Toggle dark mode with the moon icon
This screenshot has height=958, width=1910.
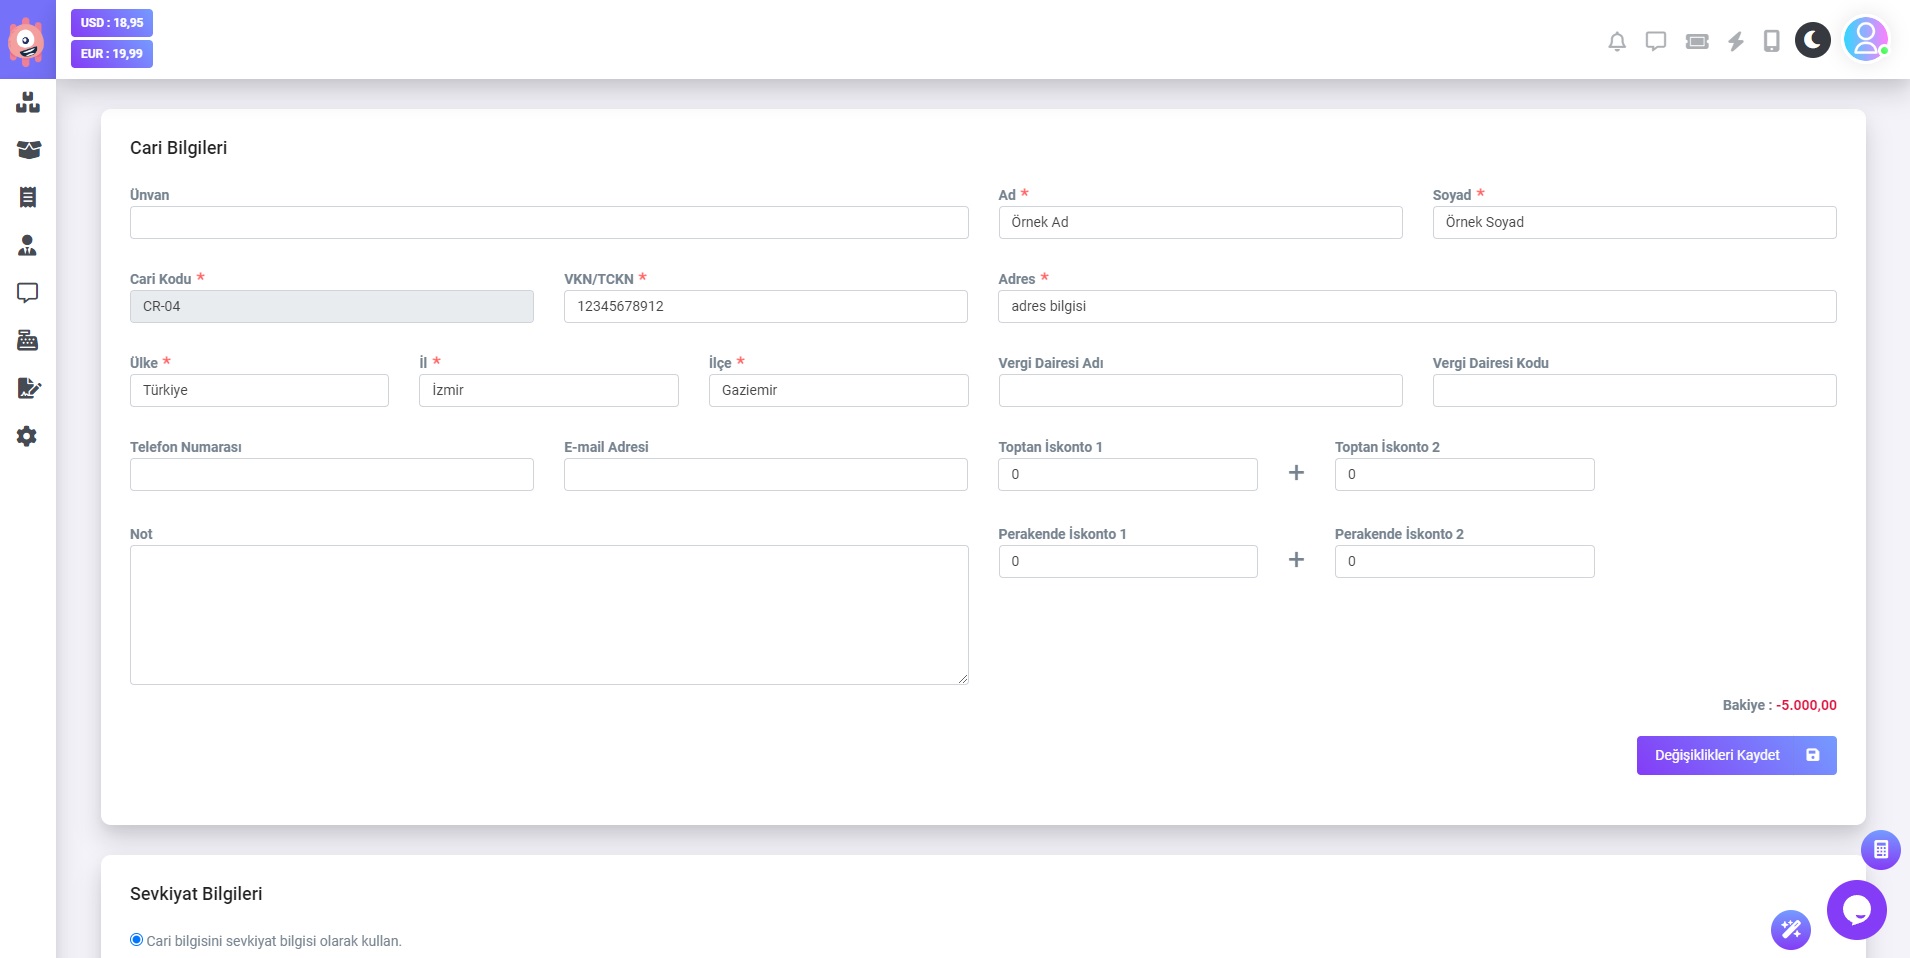click(x=1812, y=40)
